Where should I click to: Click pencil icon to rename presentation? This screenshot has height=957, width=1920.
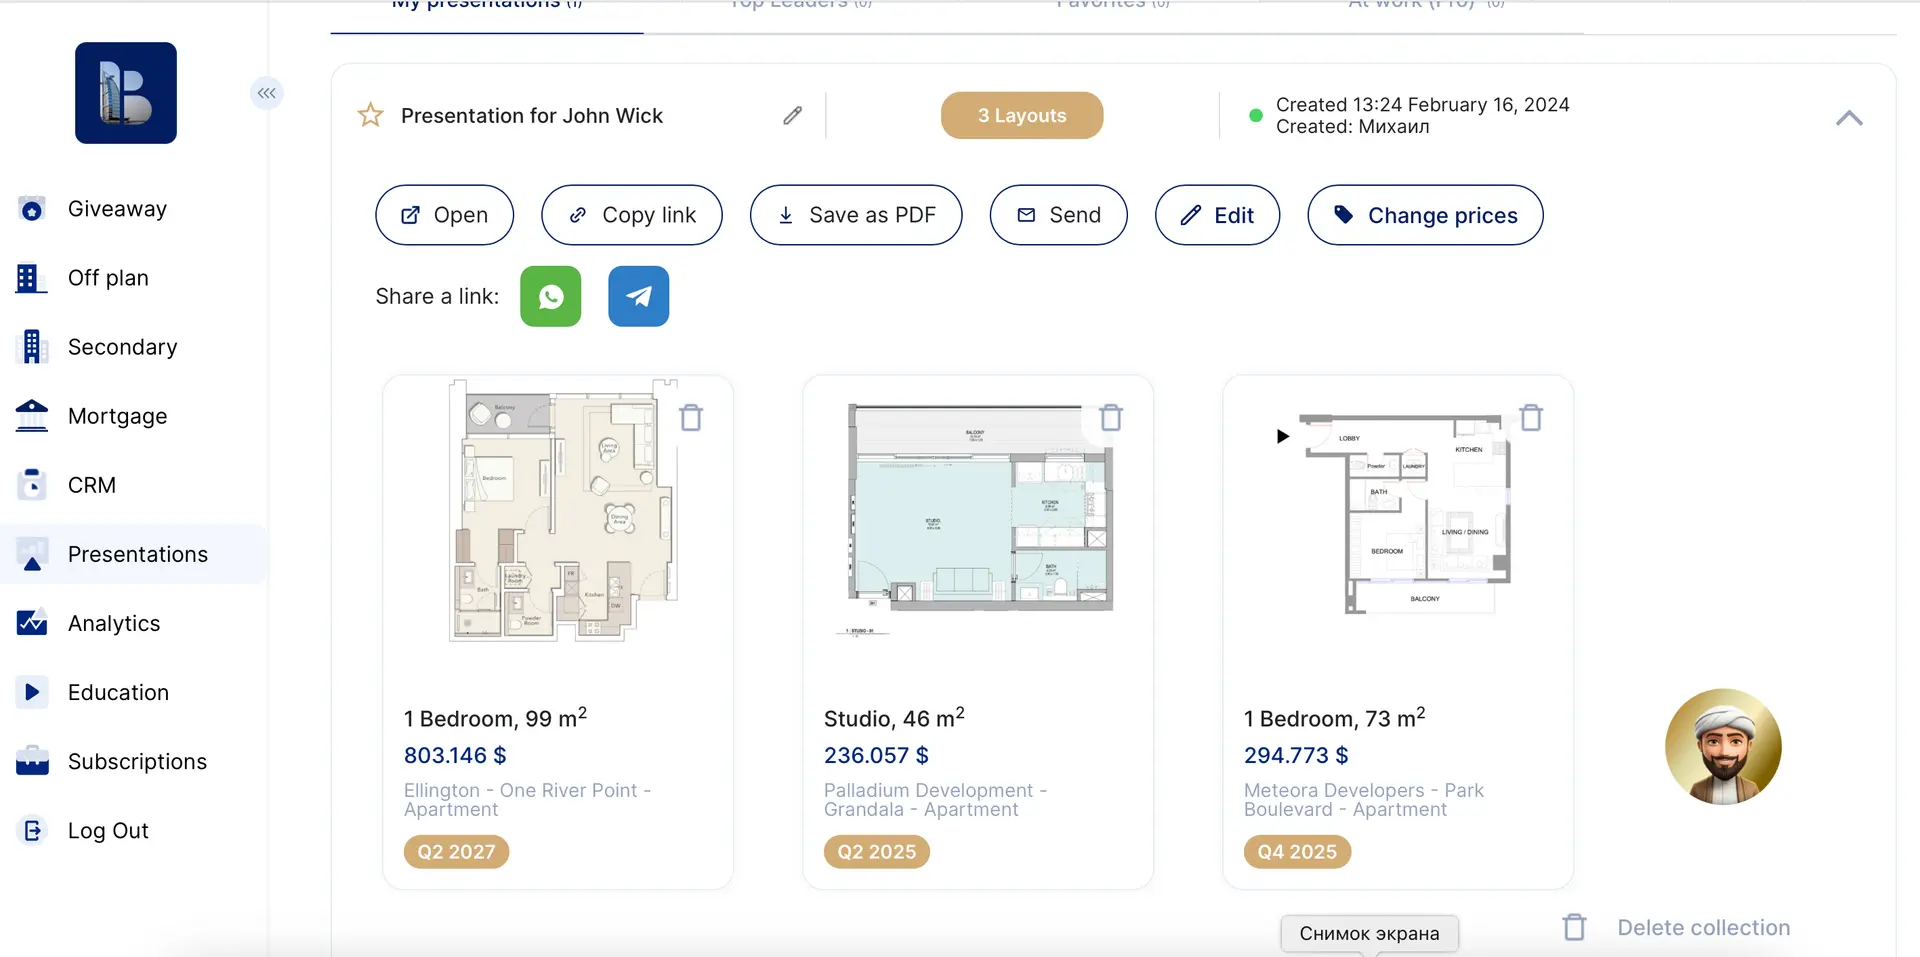pyautogui.click(x=792, y=116)
